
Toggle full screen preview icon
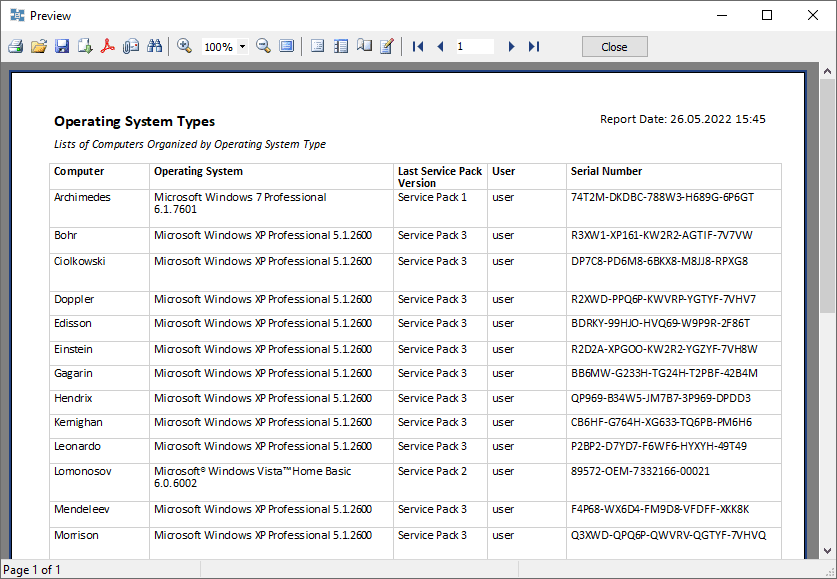287,46
